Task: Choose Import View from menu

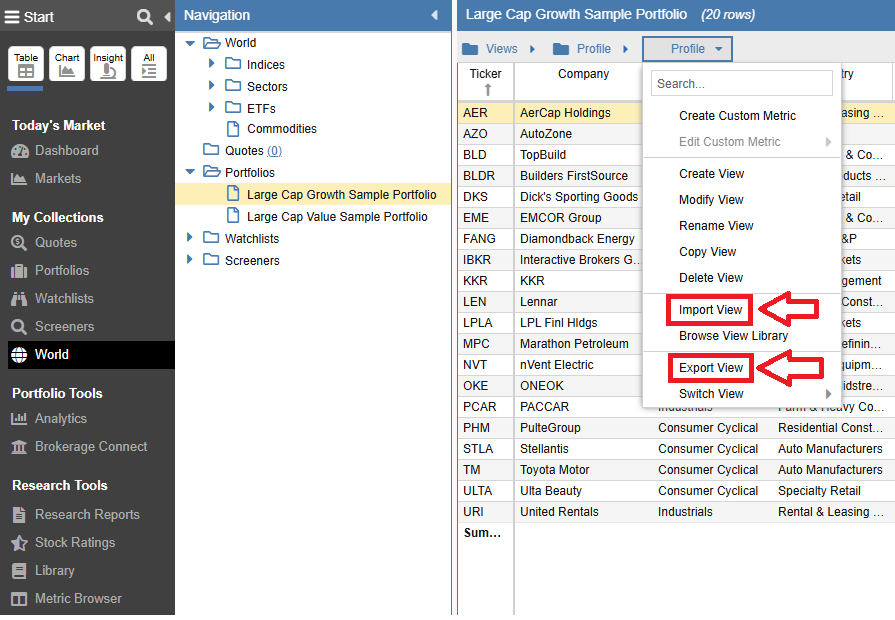Action: pos(710,310)
